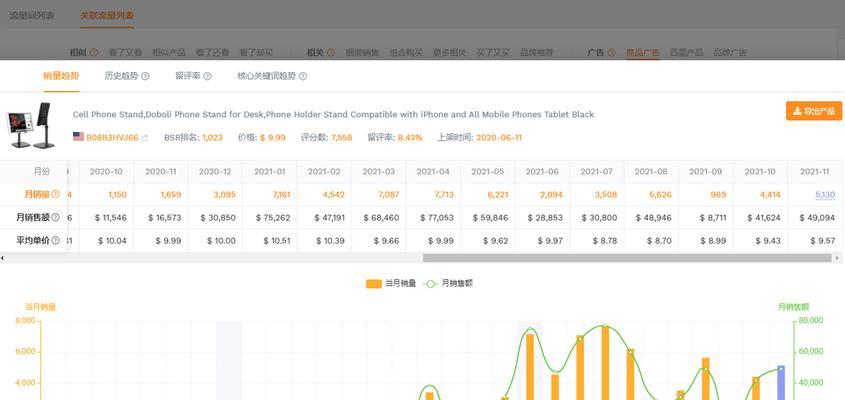This screenshot has height=400, width=845.
Task: Click the US flag icon
Action: (x=78, y=137)
